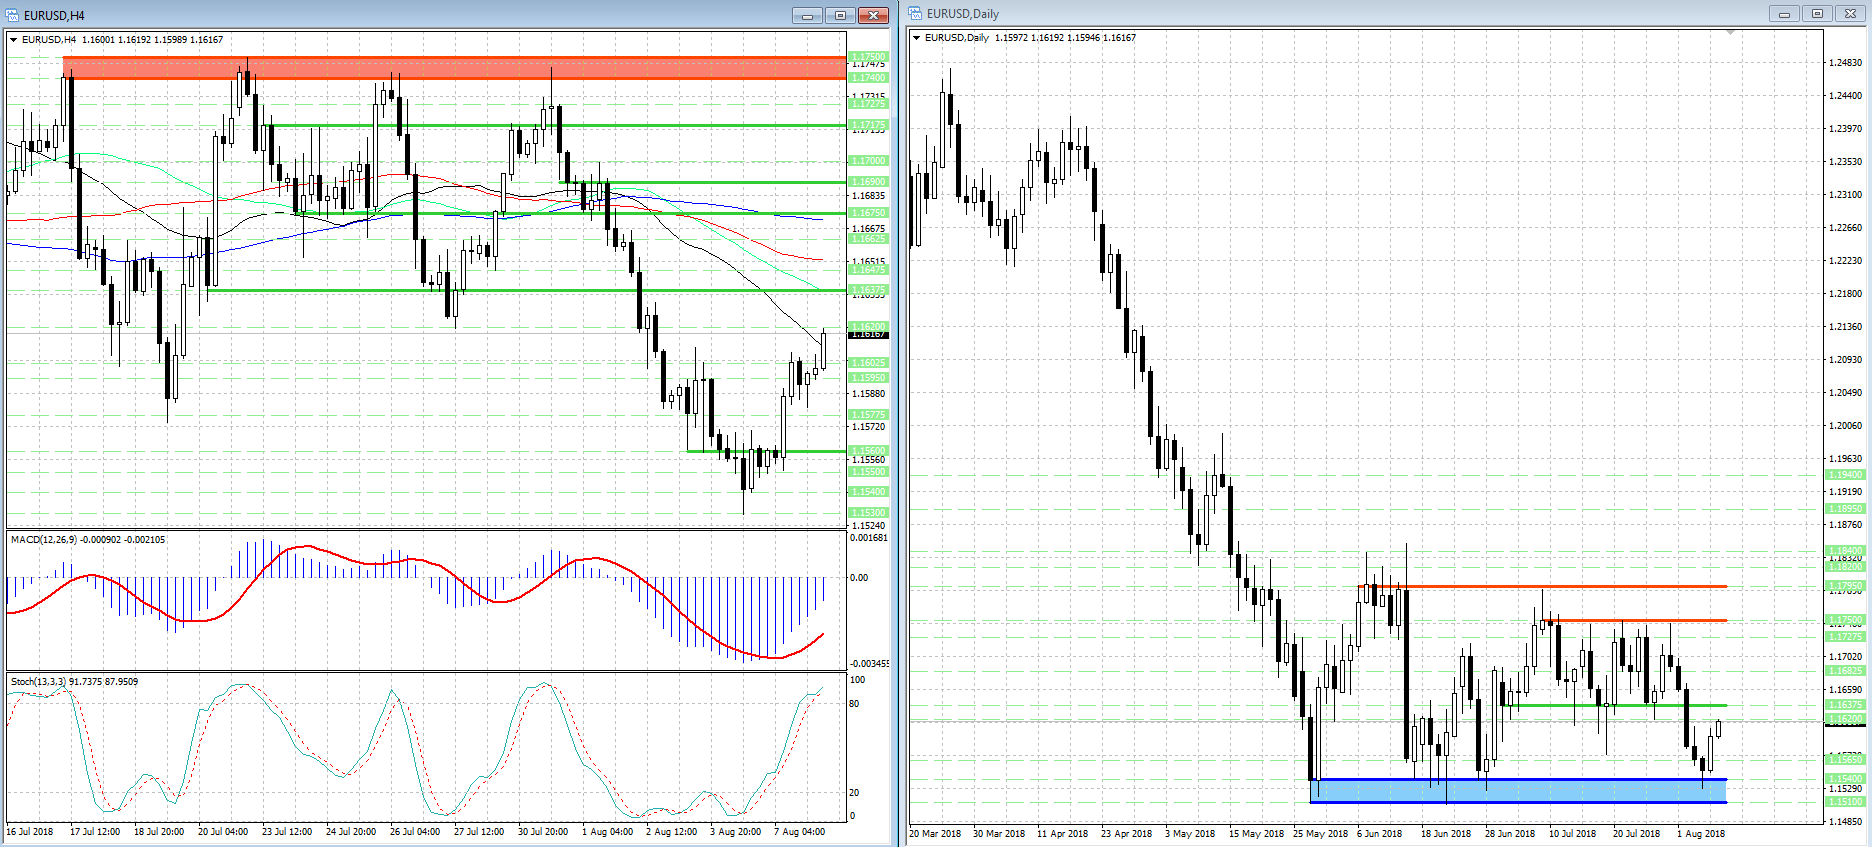Click the 1.17500 price label on H4 scale
This screenshot has width=1872, height=847.
click(x=867, y=57)
